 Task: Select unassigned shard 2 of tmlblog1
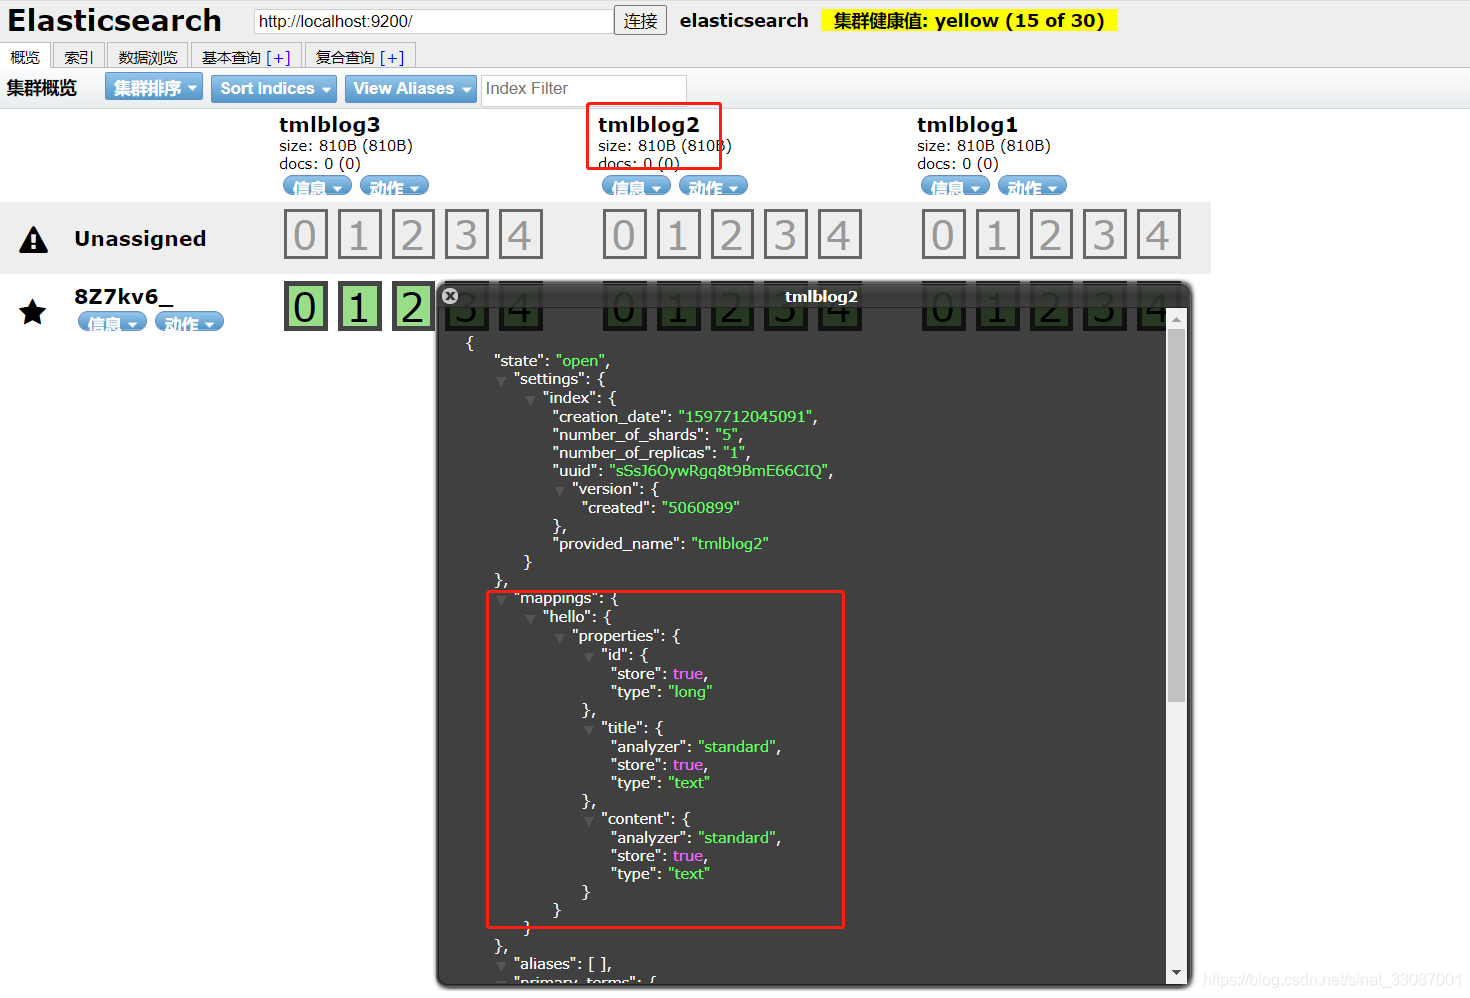[x=1051, y=235]
